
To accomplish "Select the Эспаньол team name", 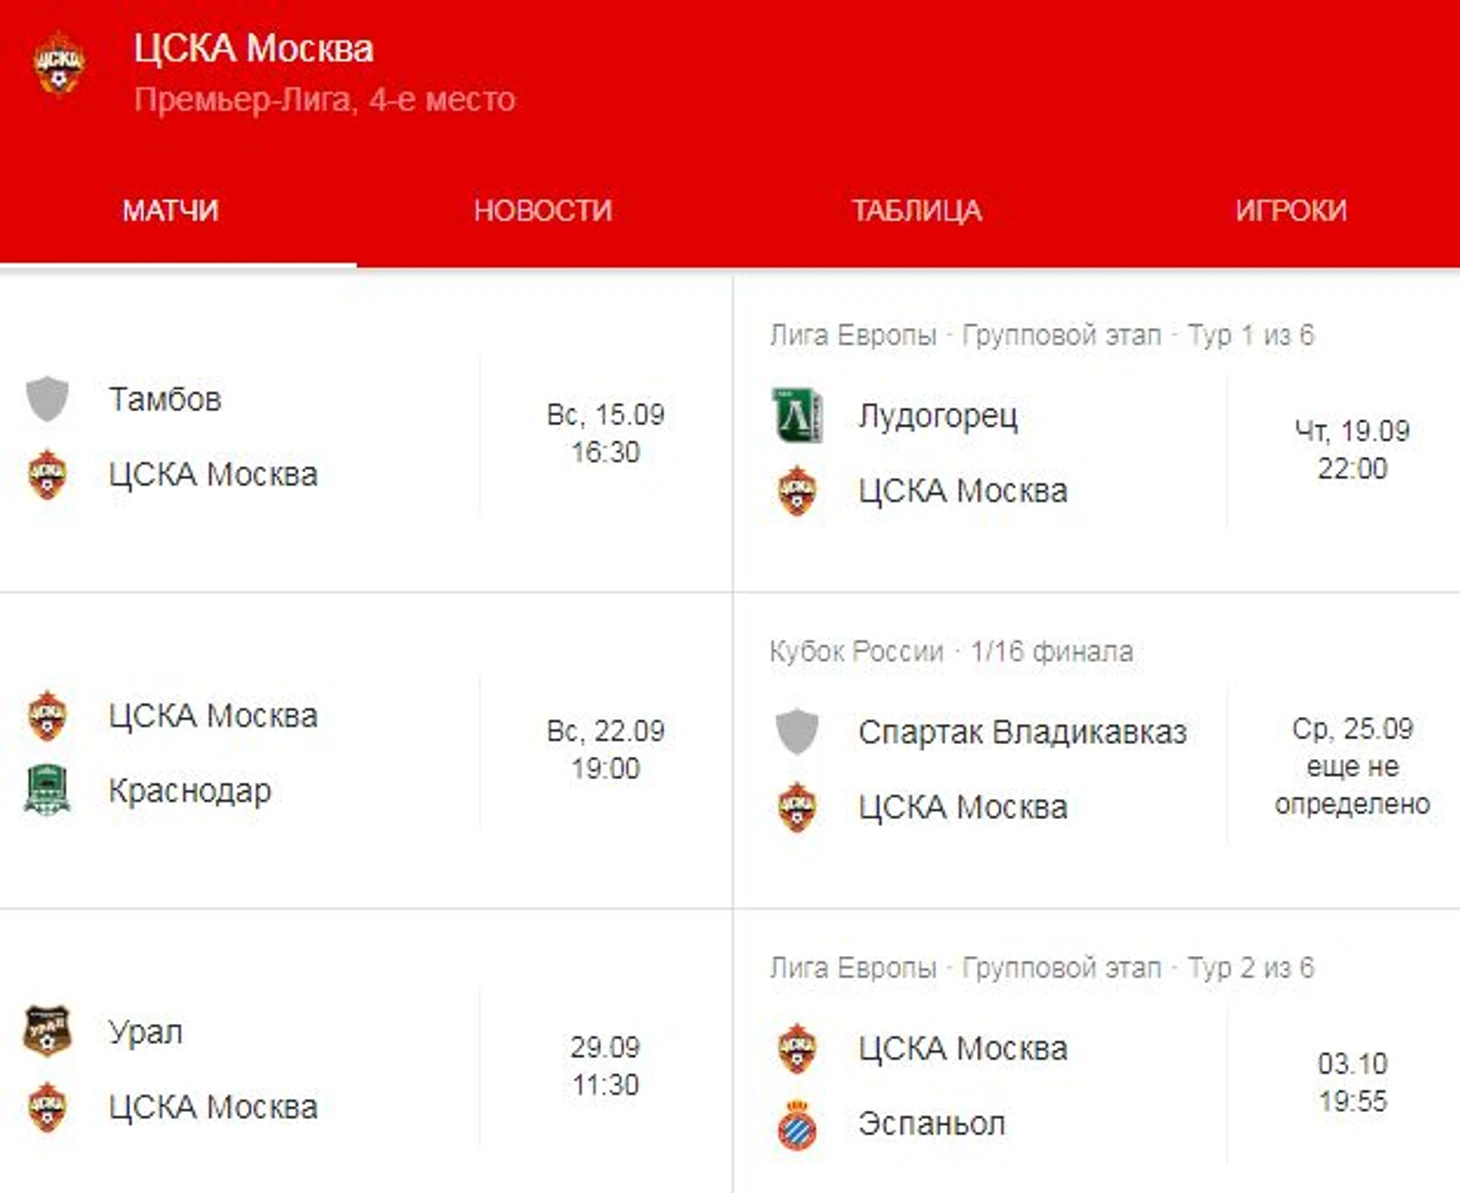I will (x=931, y=1124).
